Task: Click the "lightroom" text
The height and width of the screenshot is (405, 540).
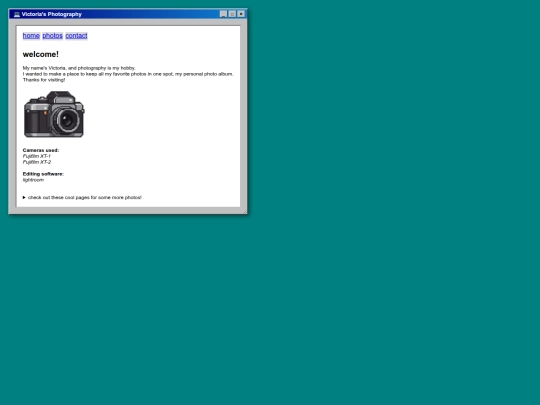Action: pyautogui.click(x=33, y=180)
